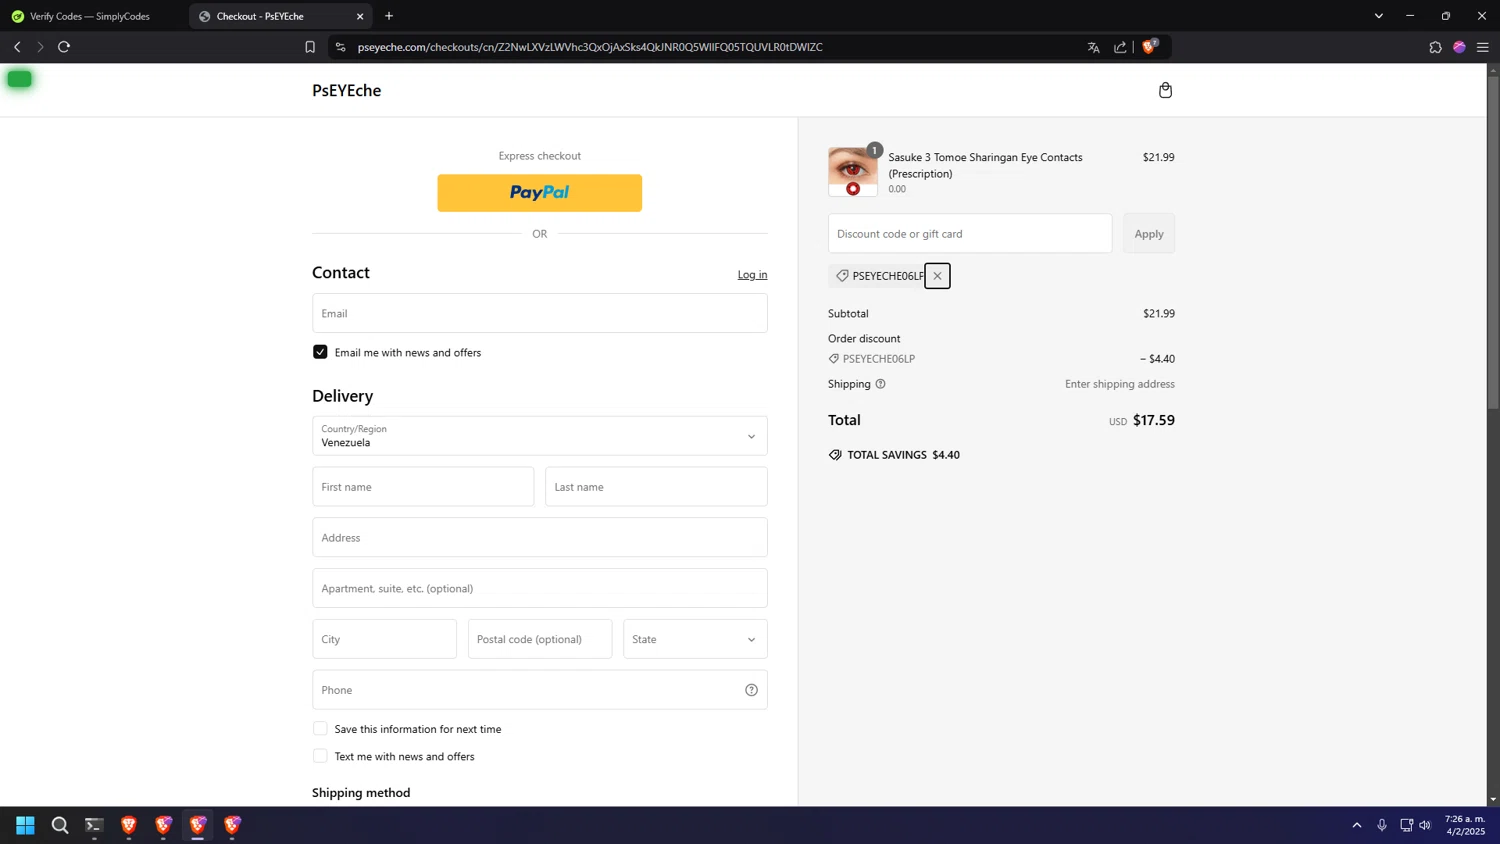This screenshot has height=844, width=1500.
Task: Click the PsEYEche store logo link
Action: (x=346, y=90)
